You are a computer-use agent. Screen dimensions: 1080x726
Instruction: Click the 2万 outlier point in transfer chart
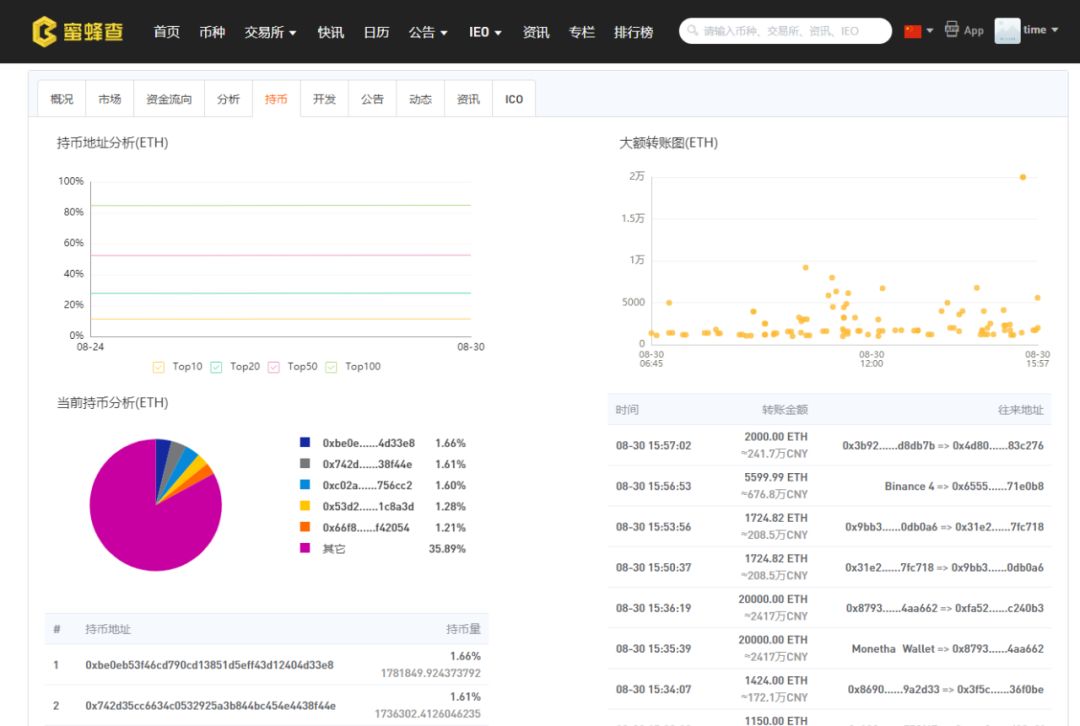(x=1023, y=177)
